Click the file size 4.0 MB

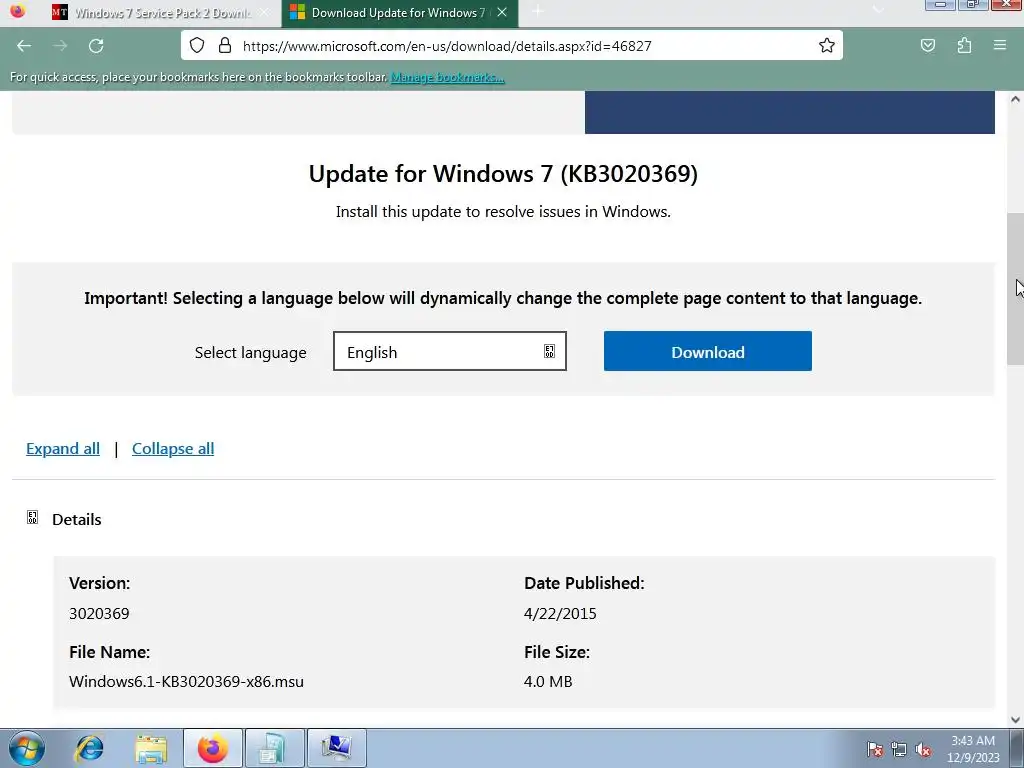548,682
